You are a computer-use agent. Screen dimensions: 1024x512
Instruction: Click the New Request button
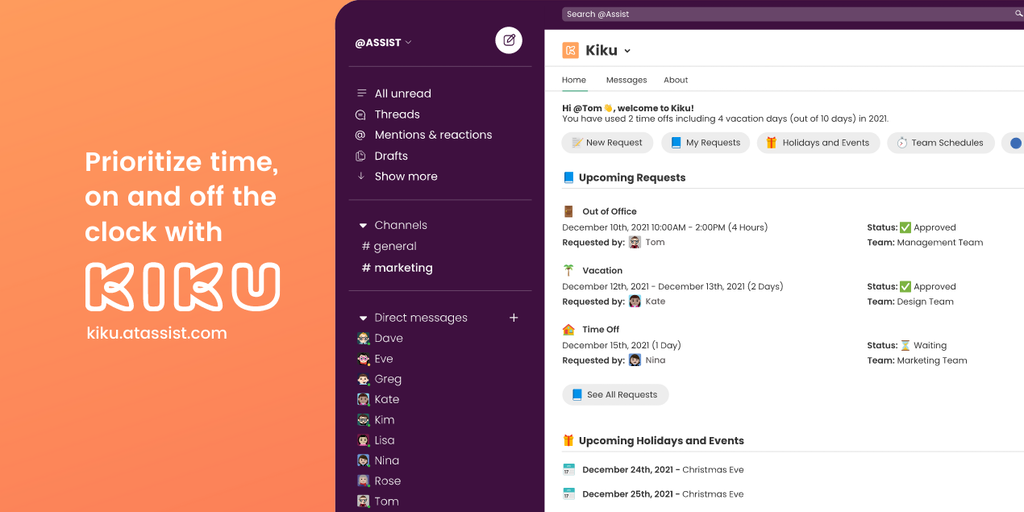tap(607, 143)
